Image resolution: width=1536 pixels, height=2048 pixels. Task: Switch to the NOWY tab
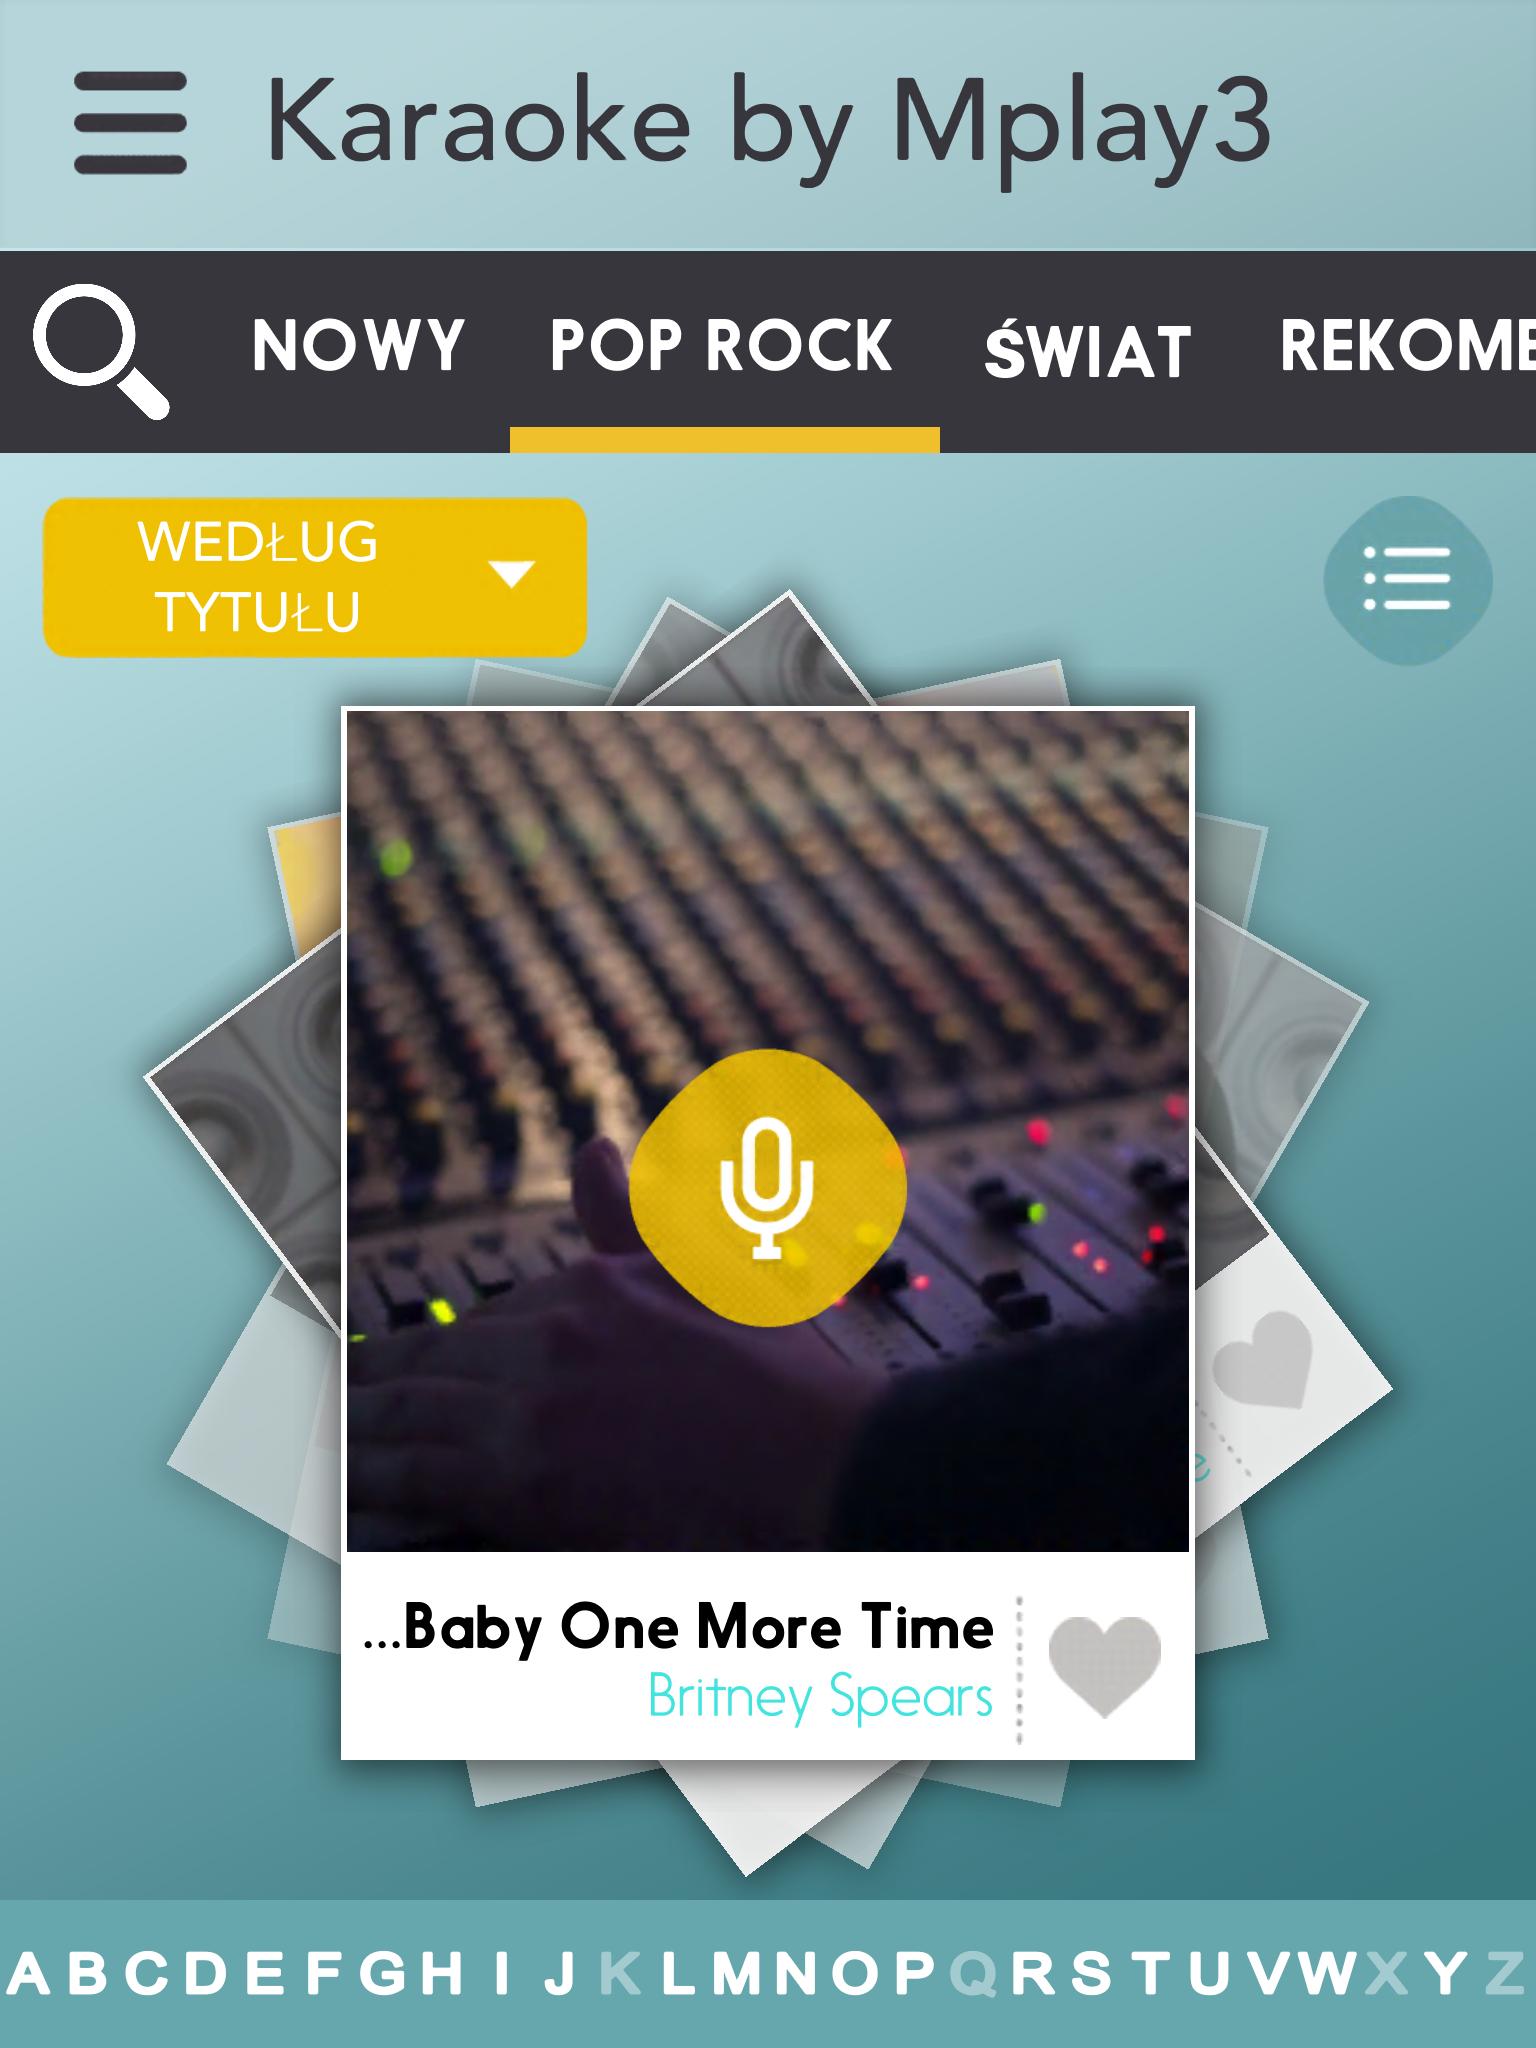(x=358, y=345)
